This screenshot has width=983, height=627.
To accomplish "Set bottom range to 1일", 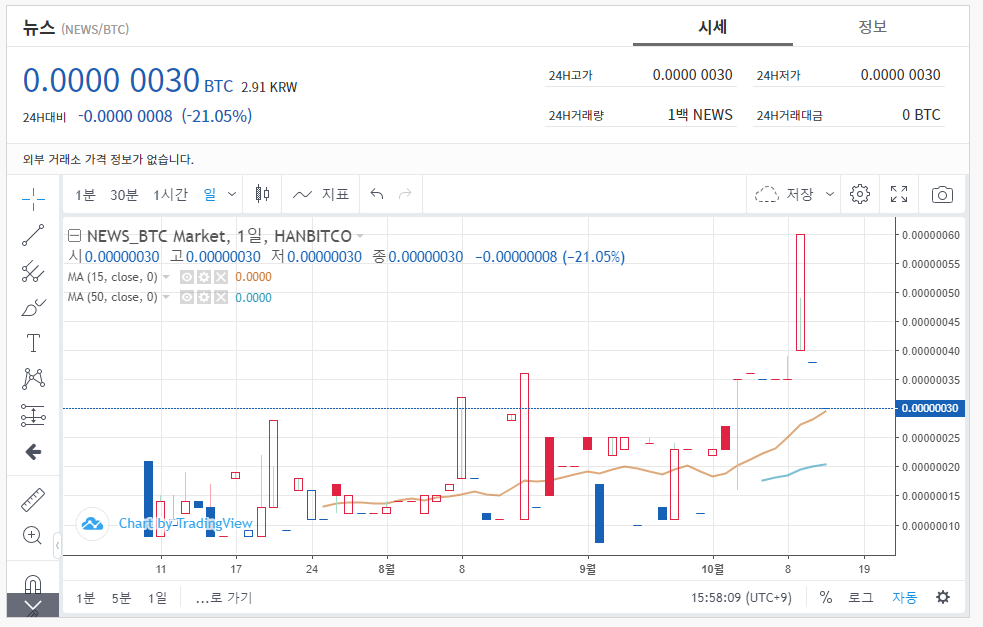I will click(157, 598).
